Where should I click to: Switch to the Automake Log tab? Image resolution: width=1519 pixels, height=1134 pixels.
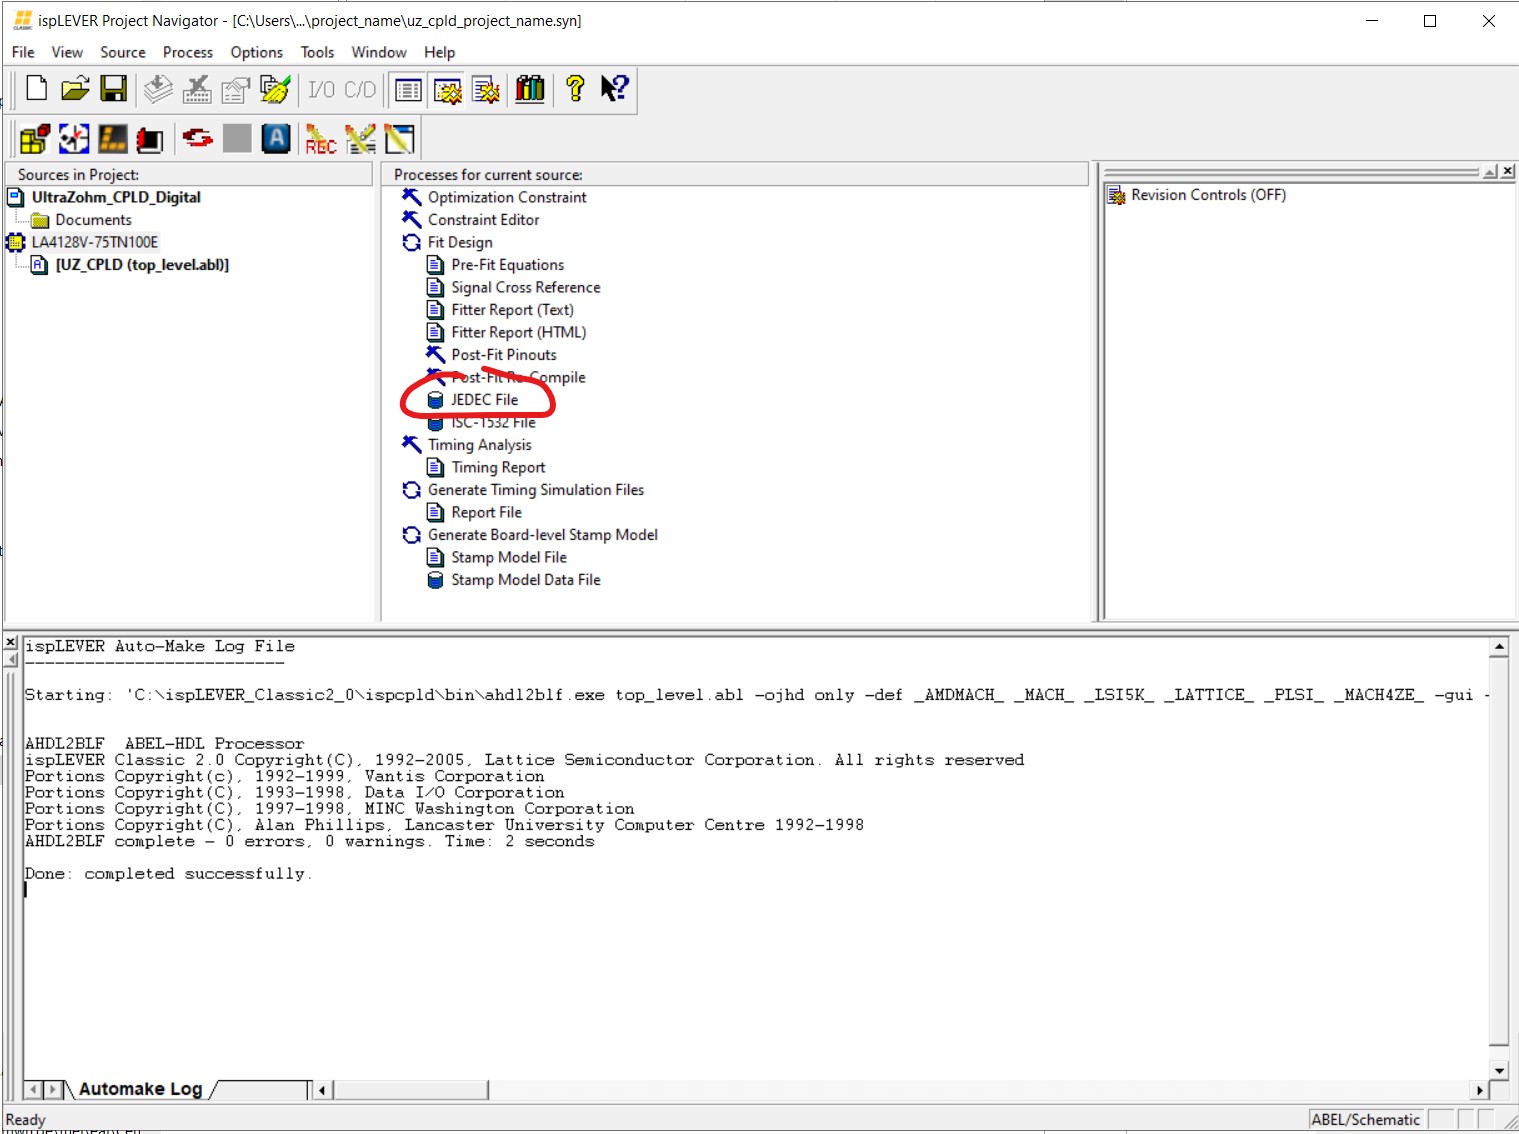(x=140, y=1089)
